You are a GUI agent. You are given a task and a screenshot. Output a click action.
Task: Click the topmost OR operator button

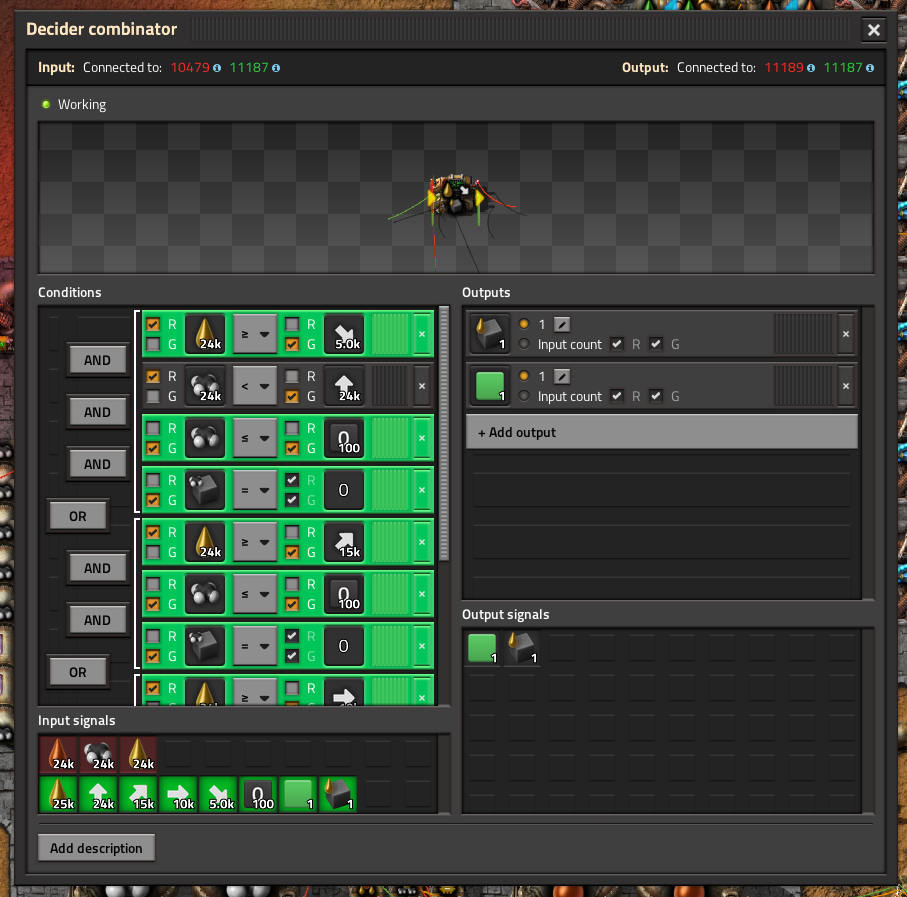coord(78,516)
